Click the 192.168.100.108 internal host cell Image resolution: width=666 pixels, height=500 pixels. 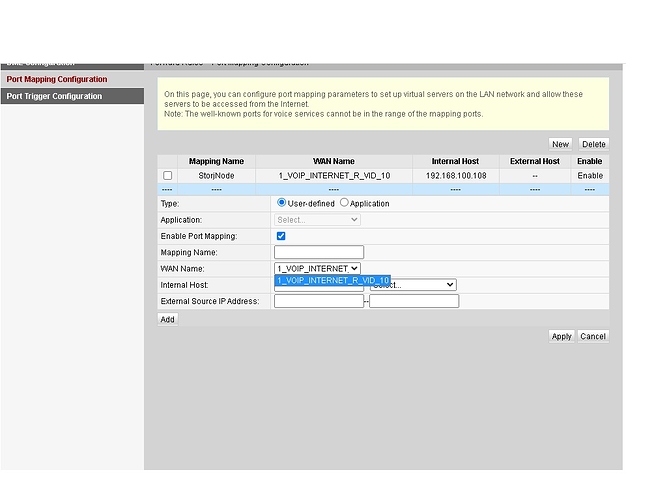455,176
